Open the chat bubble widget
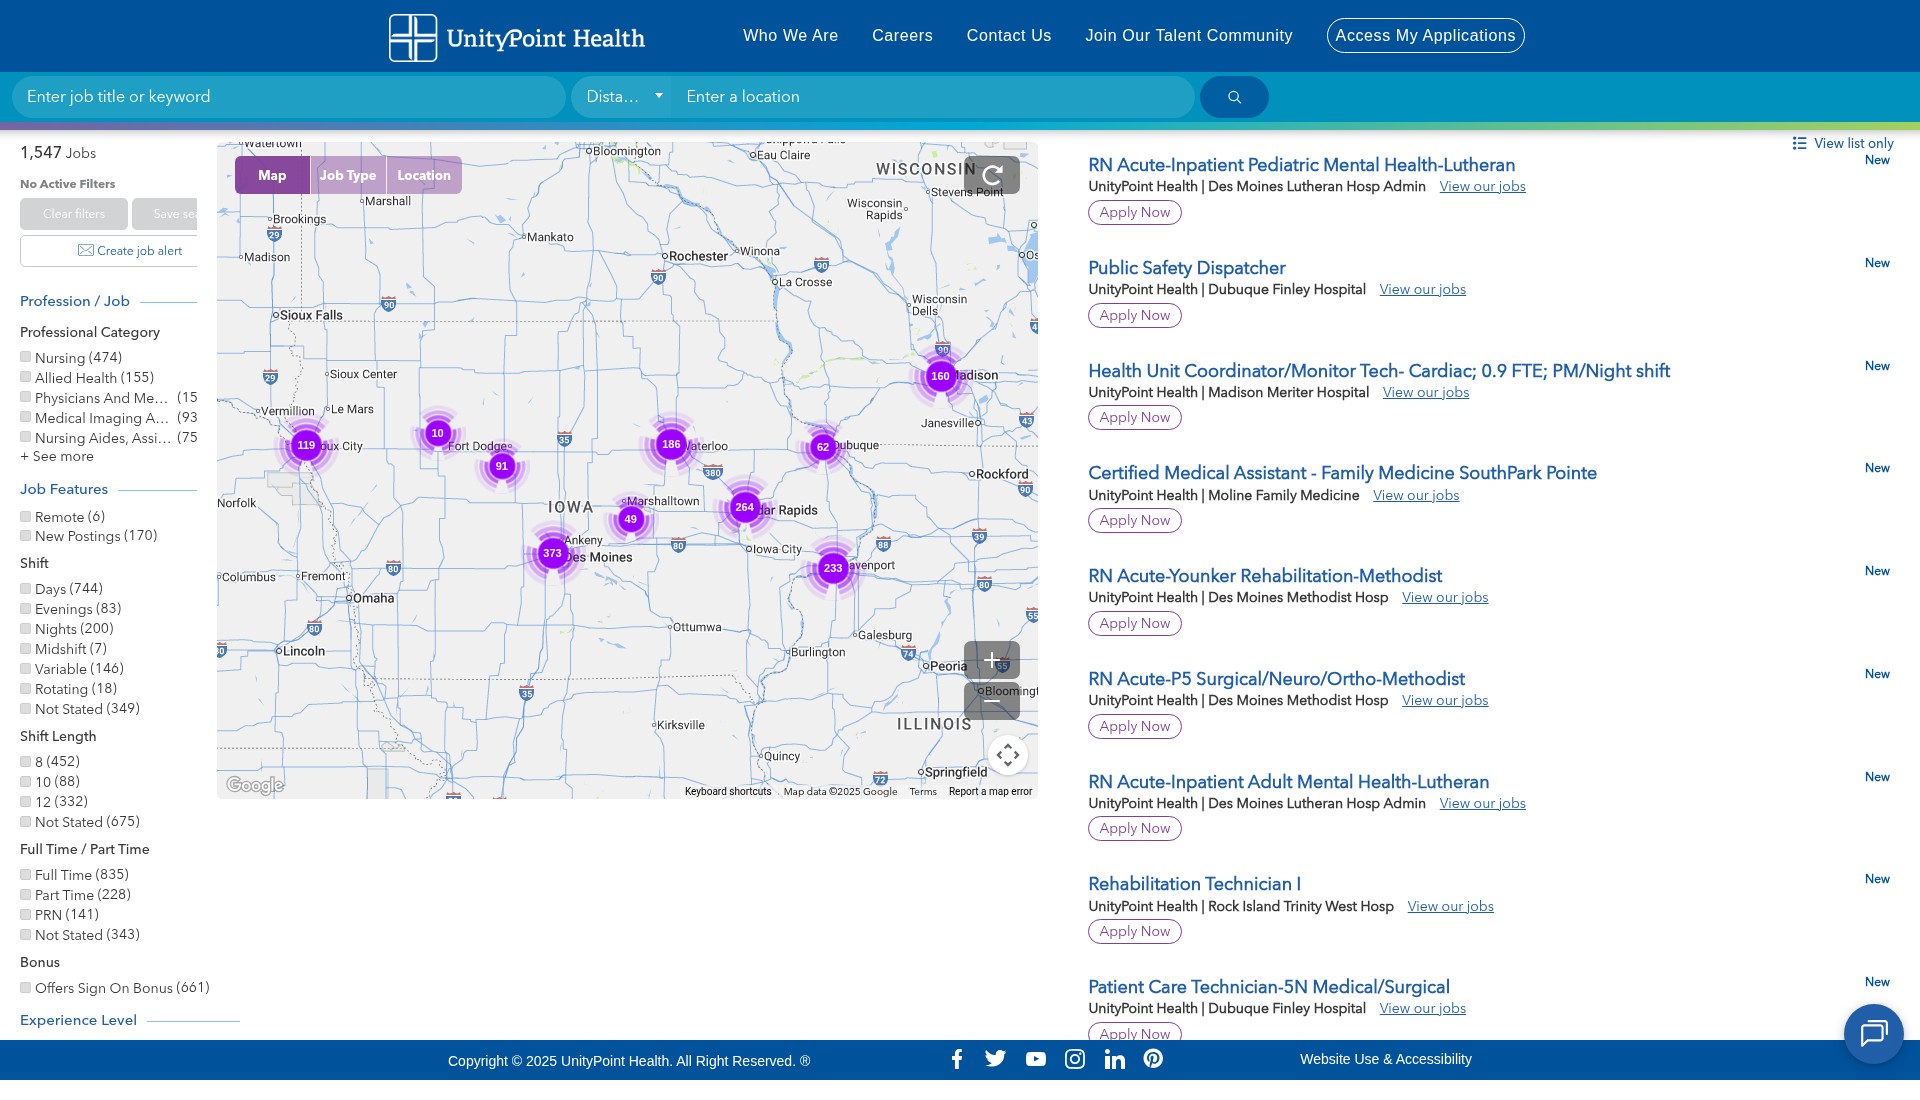Image resolution: width=1920 pixels, height=1100 pixels. click(1873, 1033)
